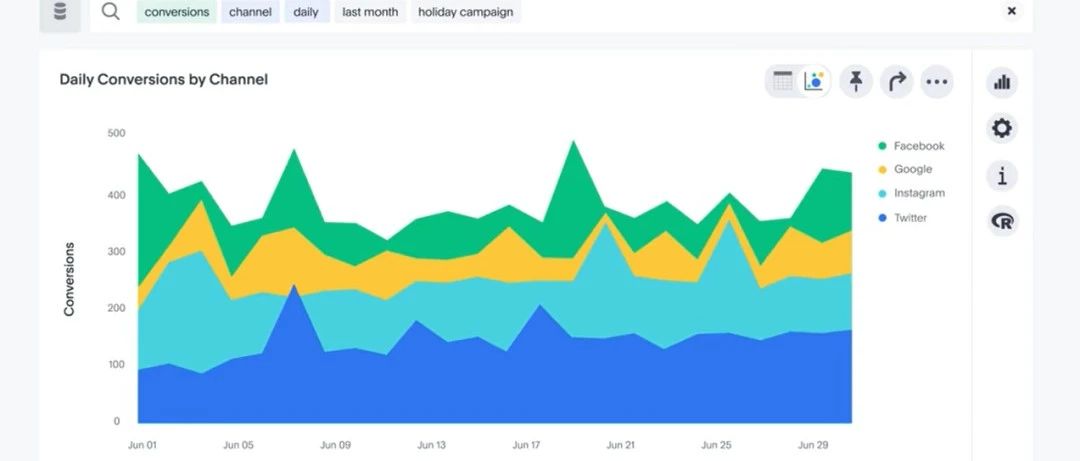
Task: Open the data source database icon
Action: [x=60, y=12]
